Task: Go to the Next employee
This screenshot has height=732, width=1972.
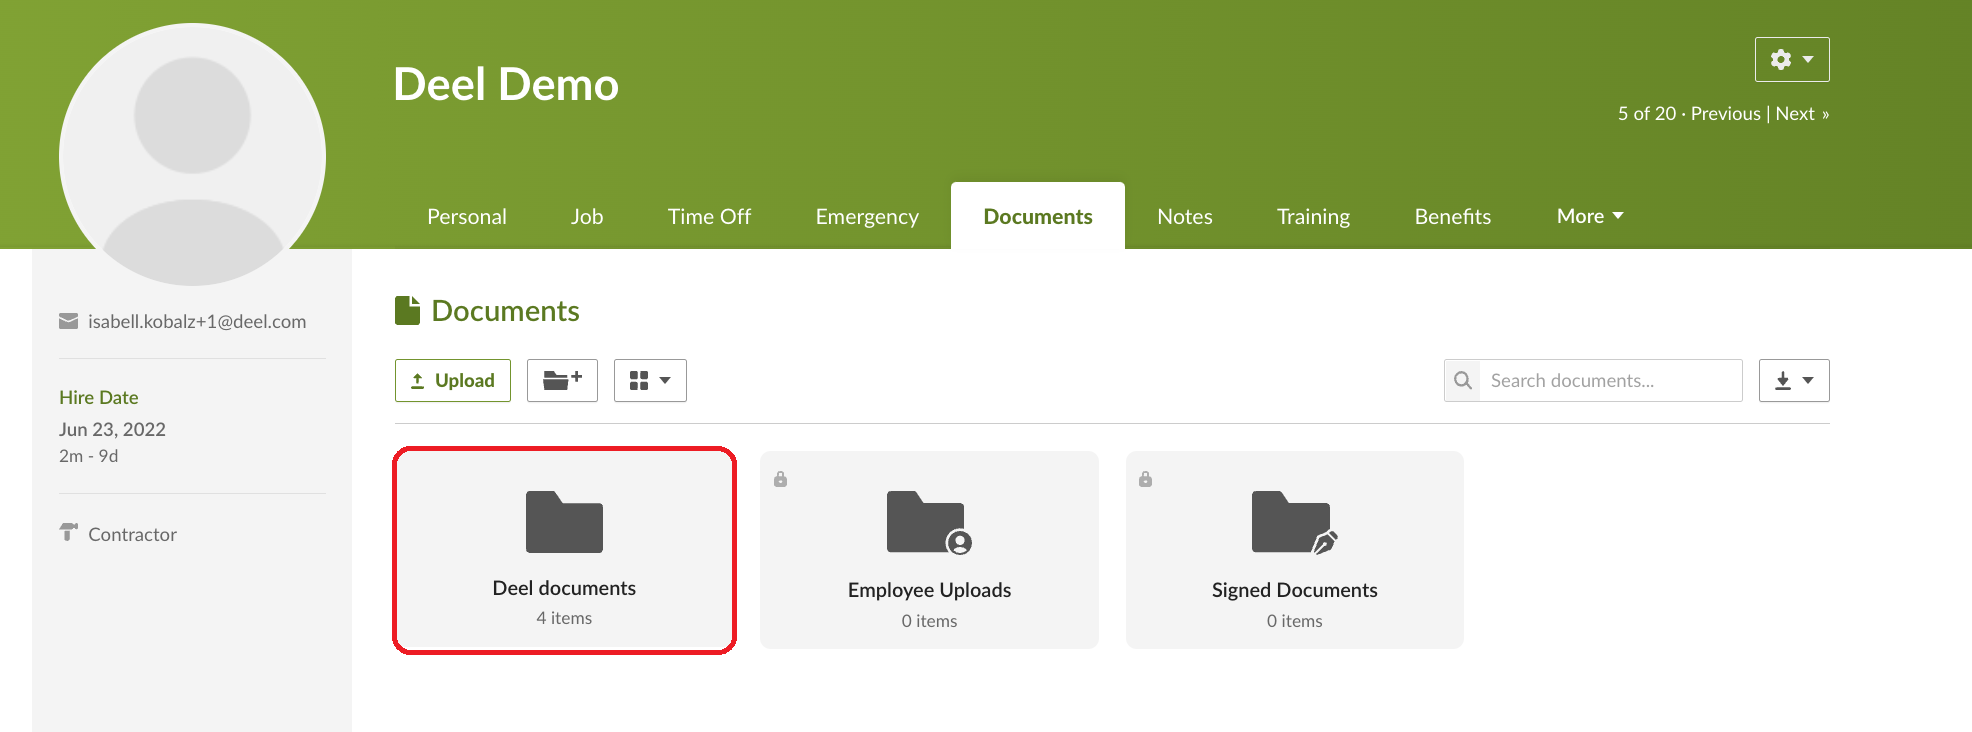Action: coord(1802,114)
